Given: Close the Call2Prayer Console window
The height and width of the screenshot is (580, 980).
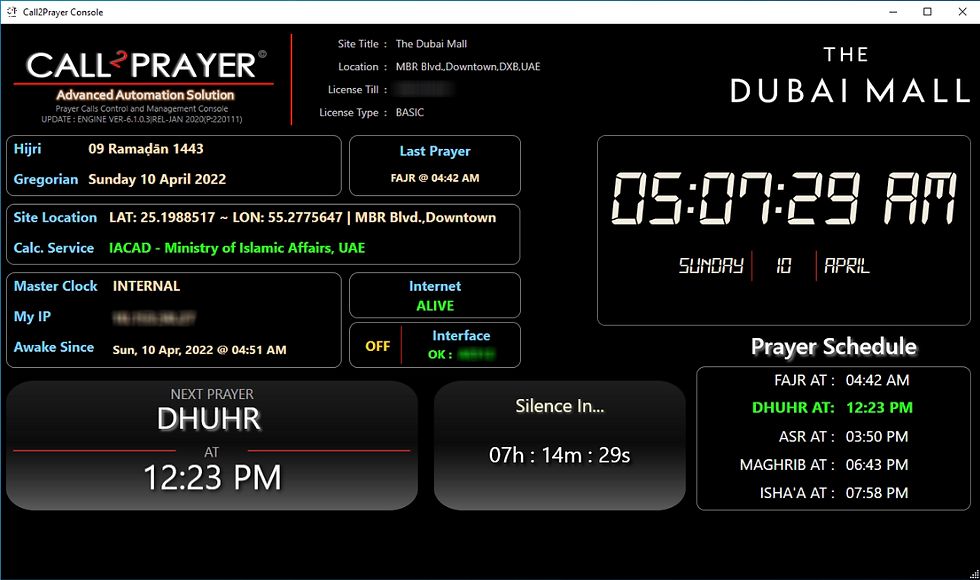Looking at the screenshot, I should coord(962,12).
